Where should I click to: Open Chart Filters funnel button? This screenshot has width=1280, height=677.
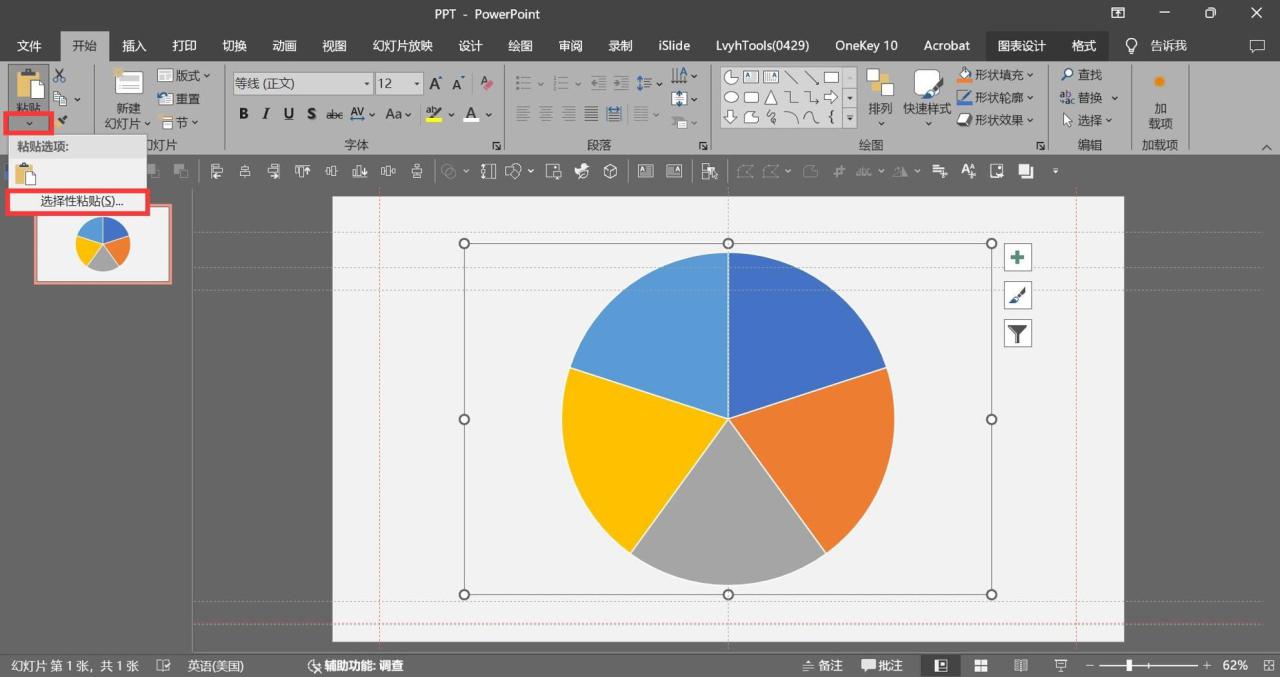(x=1017, y=334)
